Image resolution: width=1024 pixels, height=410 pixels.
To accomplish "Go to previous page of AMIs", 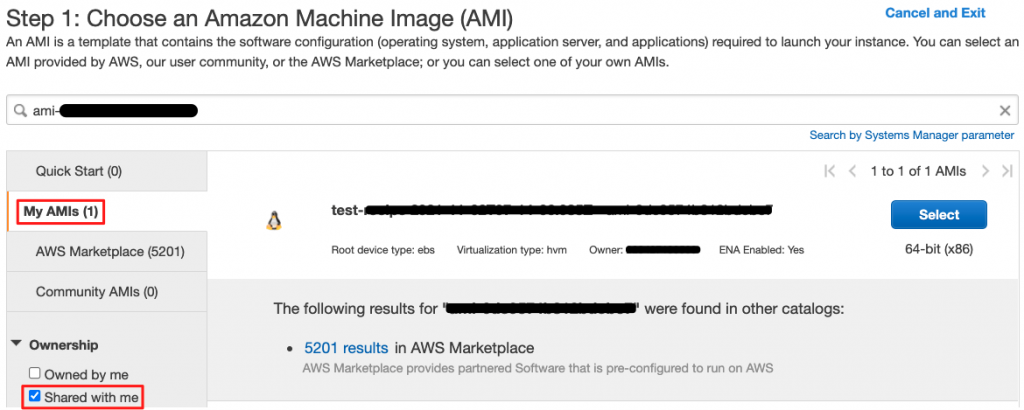I will pyautogui.click(x=852, y=171).
